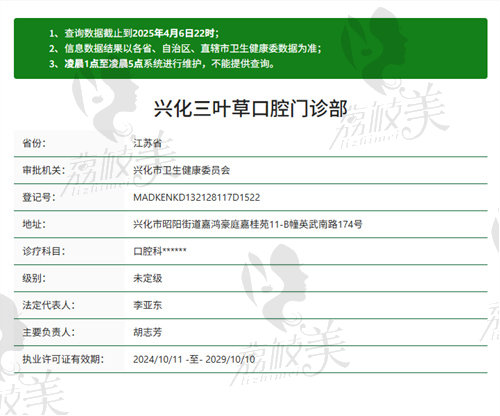The image size is (500, 416).
Task: Click the 省份 label
Action: point(34,143)
